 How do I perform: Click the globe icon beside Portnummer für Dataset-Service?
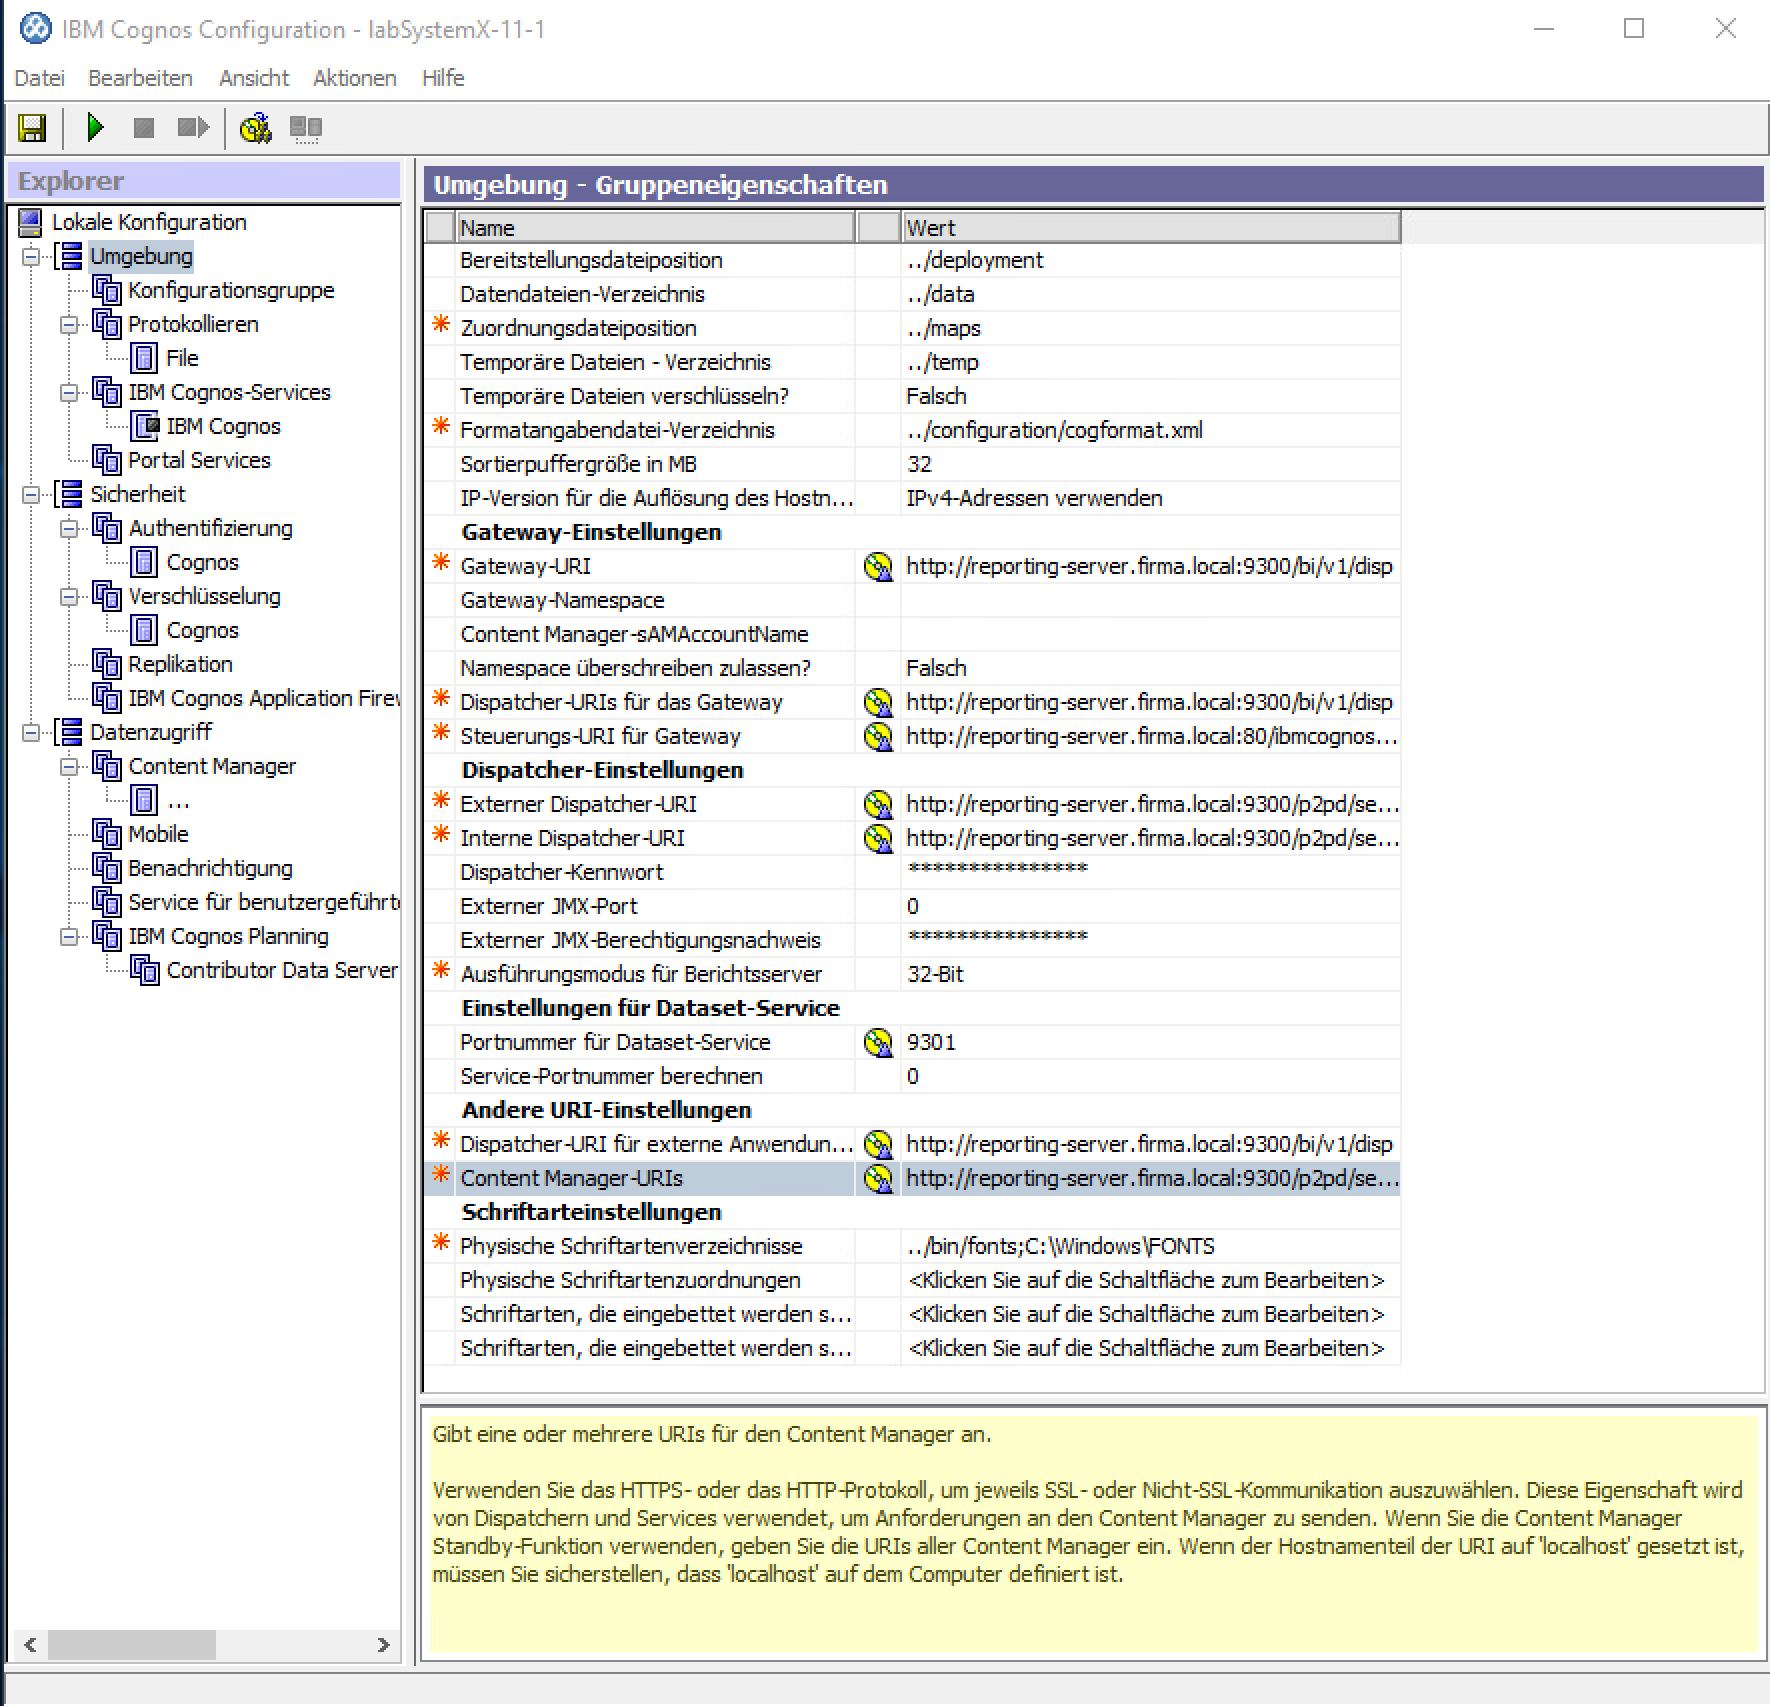pyautogui.click(x=878, y=1043)
